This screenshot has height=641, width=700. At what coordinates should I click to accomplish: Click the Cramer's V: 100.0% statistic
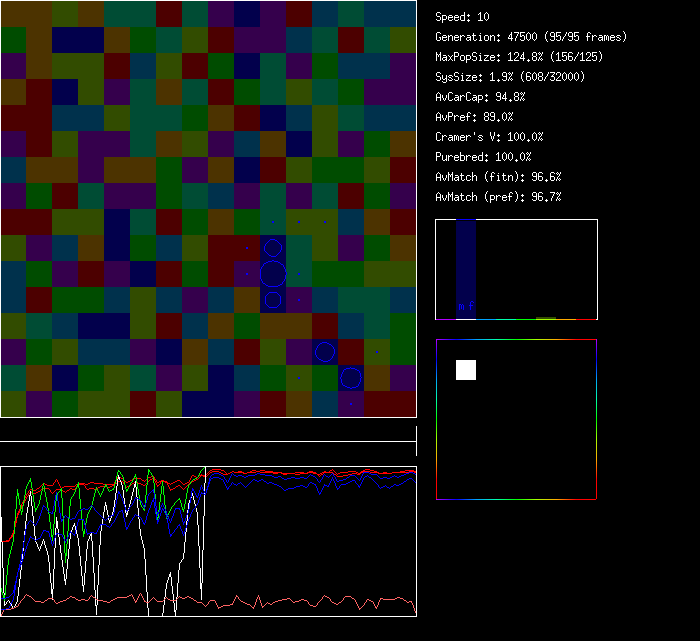click(489, 137)
